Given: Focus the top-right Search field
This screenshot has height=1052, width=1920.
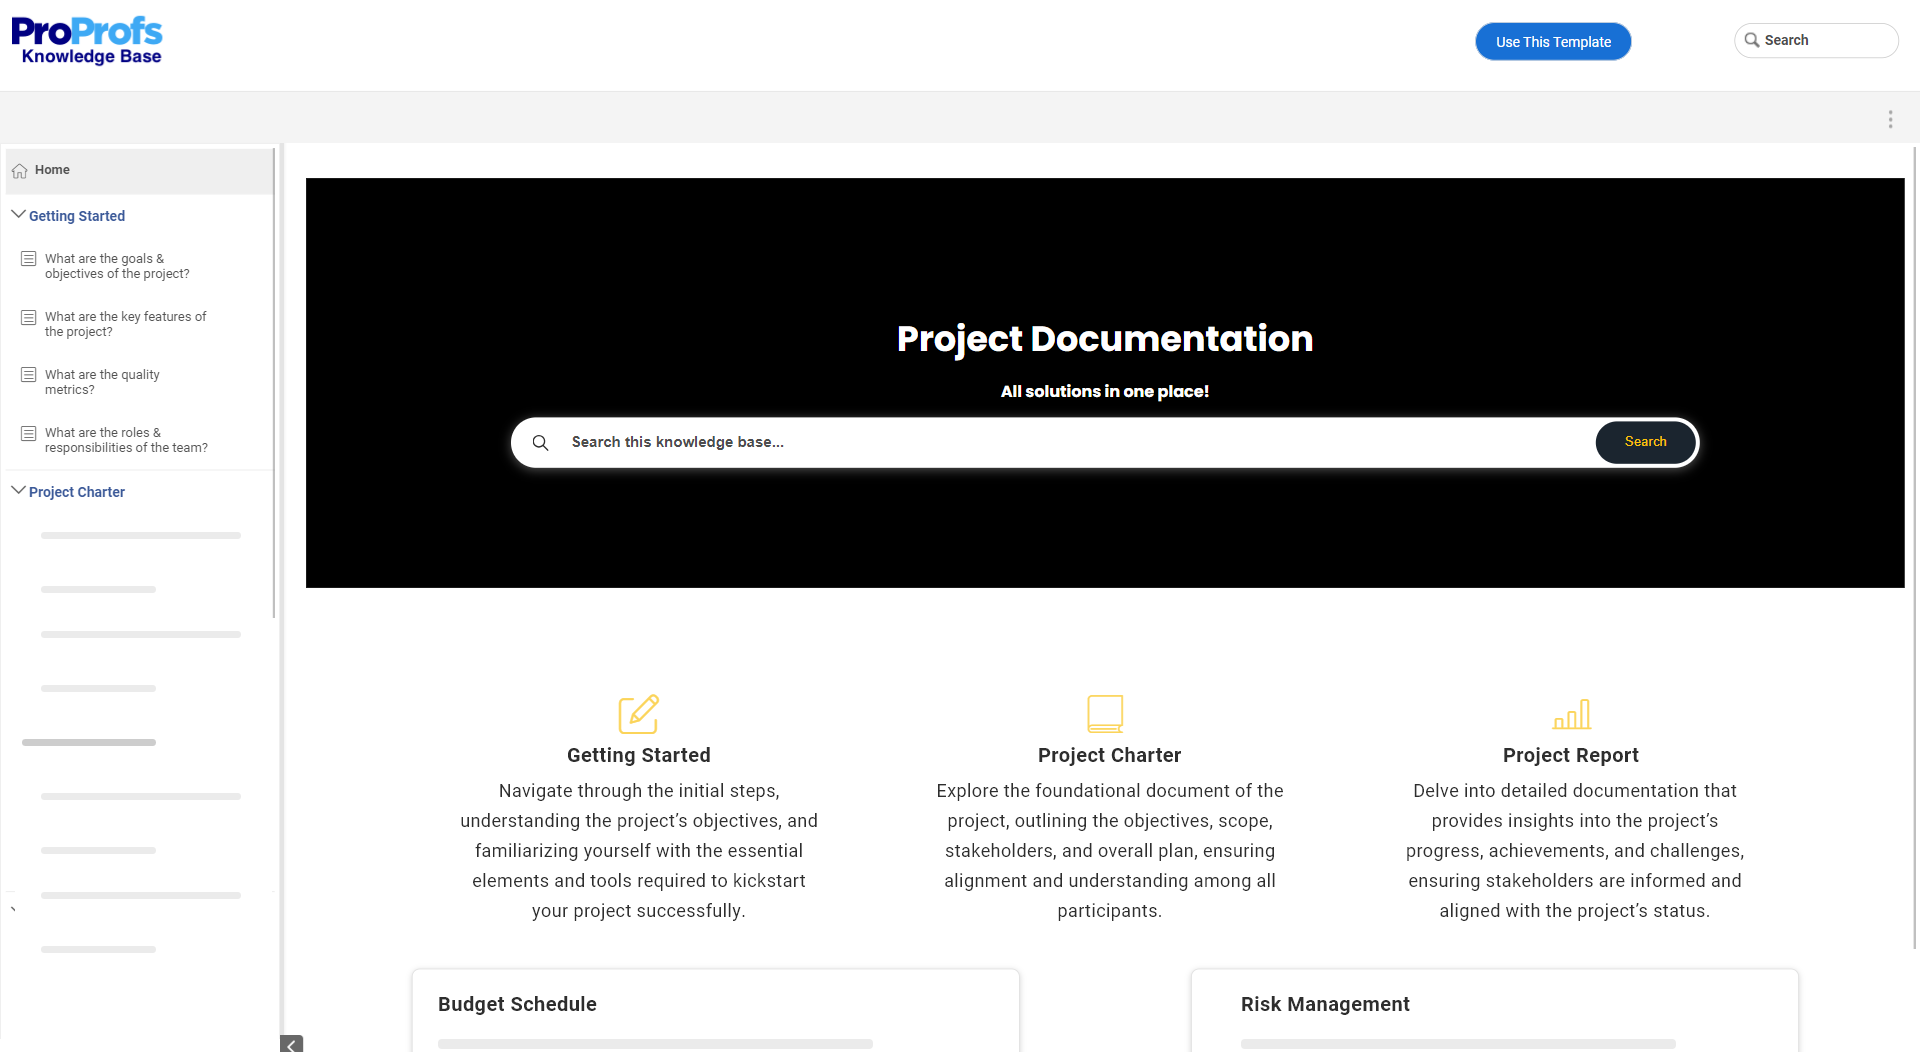Looking at the screenshot, I should coord(1816,40).
